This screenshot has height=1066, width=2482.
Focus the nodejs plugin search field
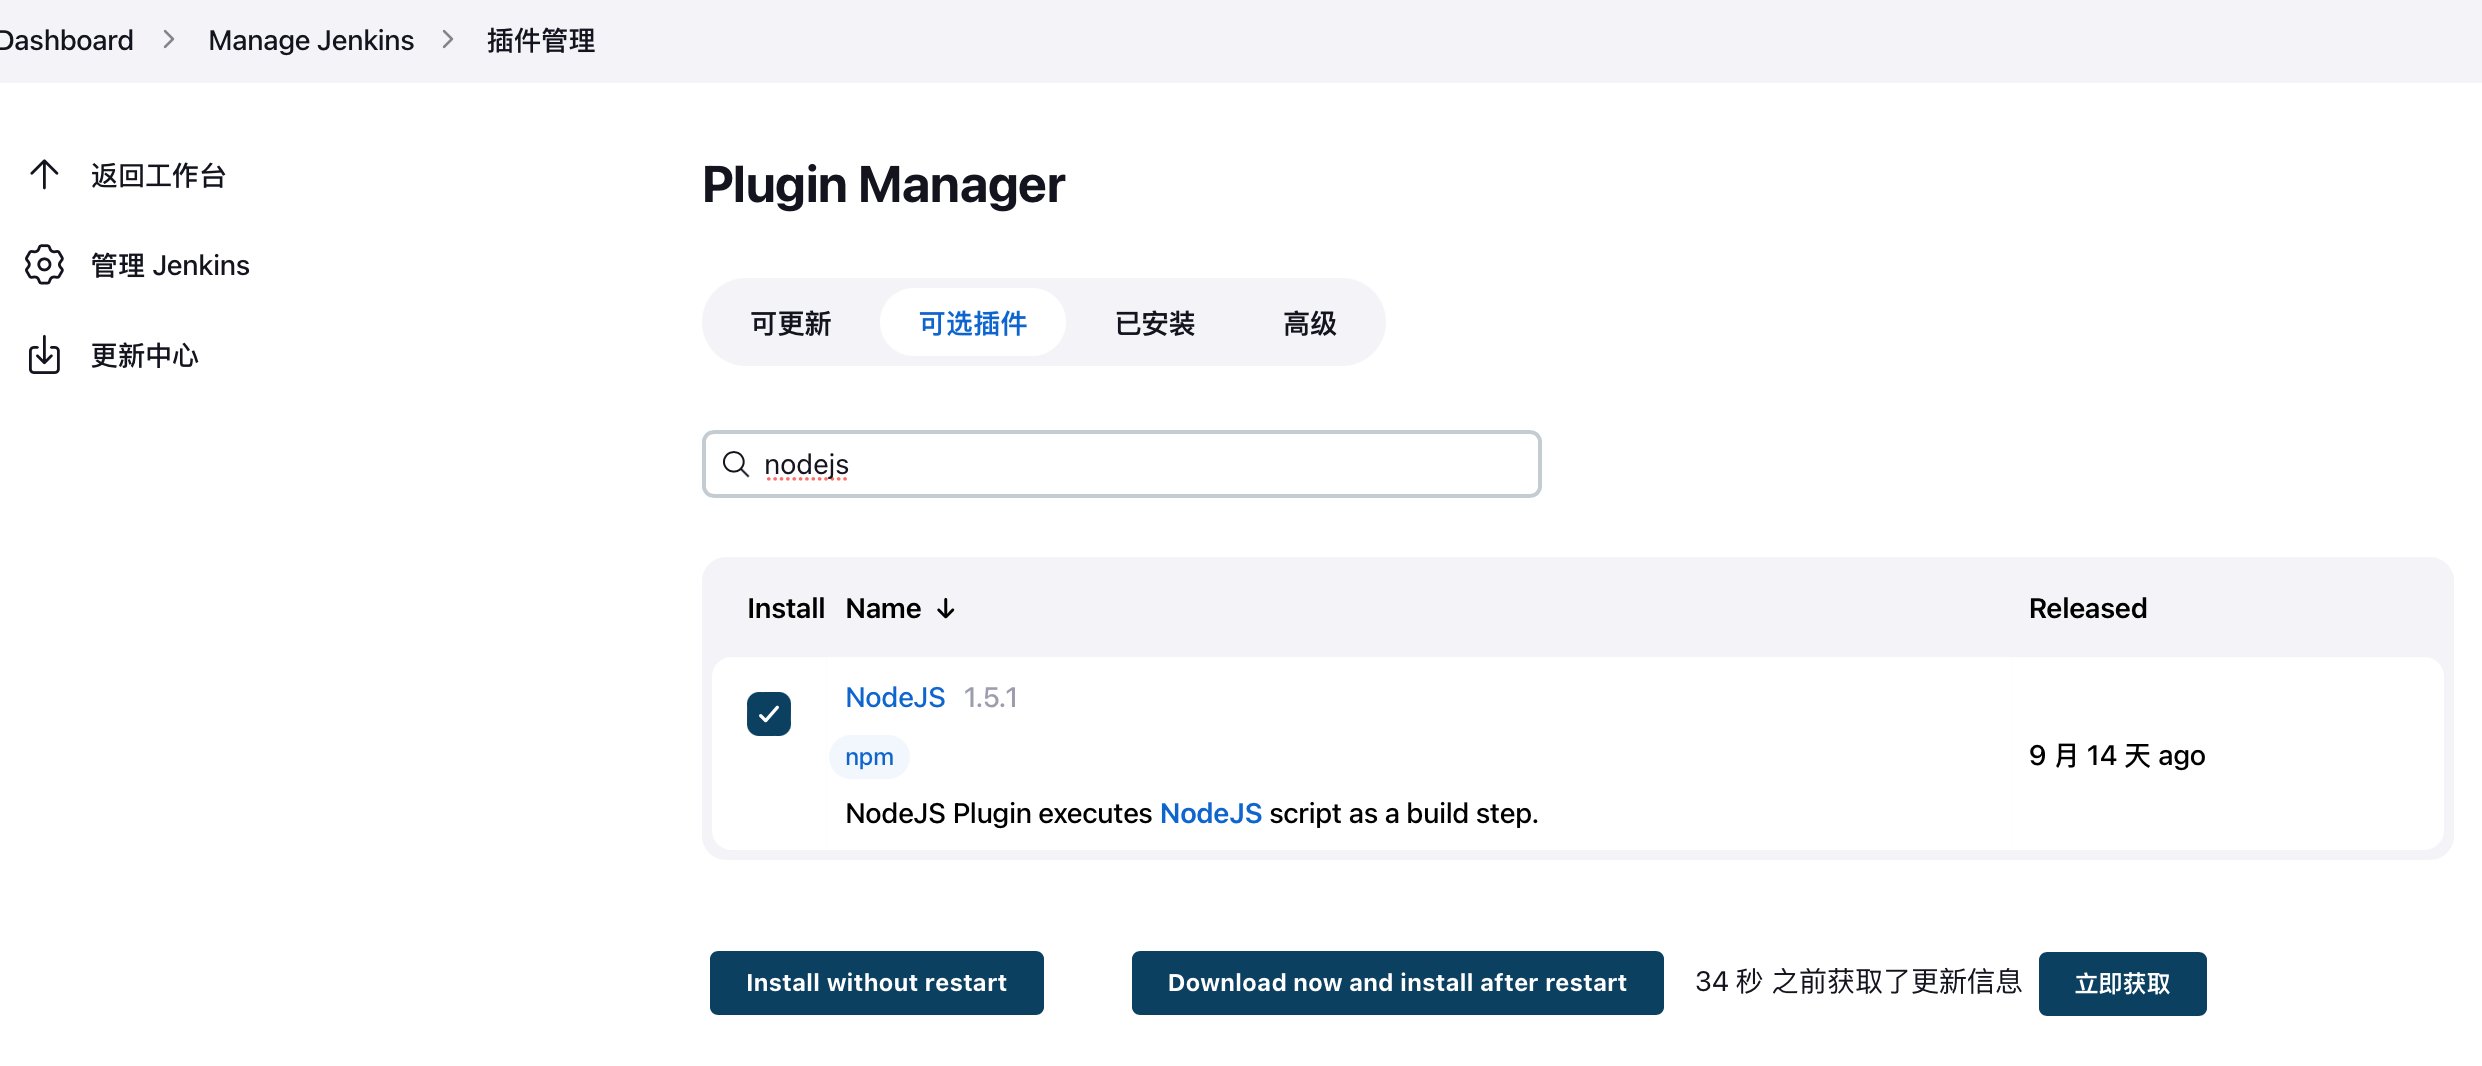(1122, 464)
